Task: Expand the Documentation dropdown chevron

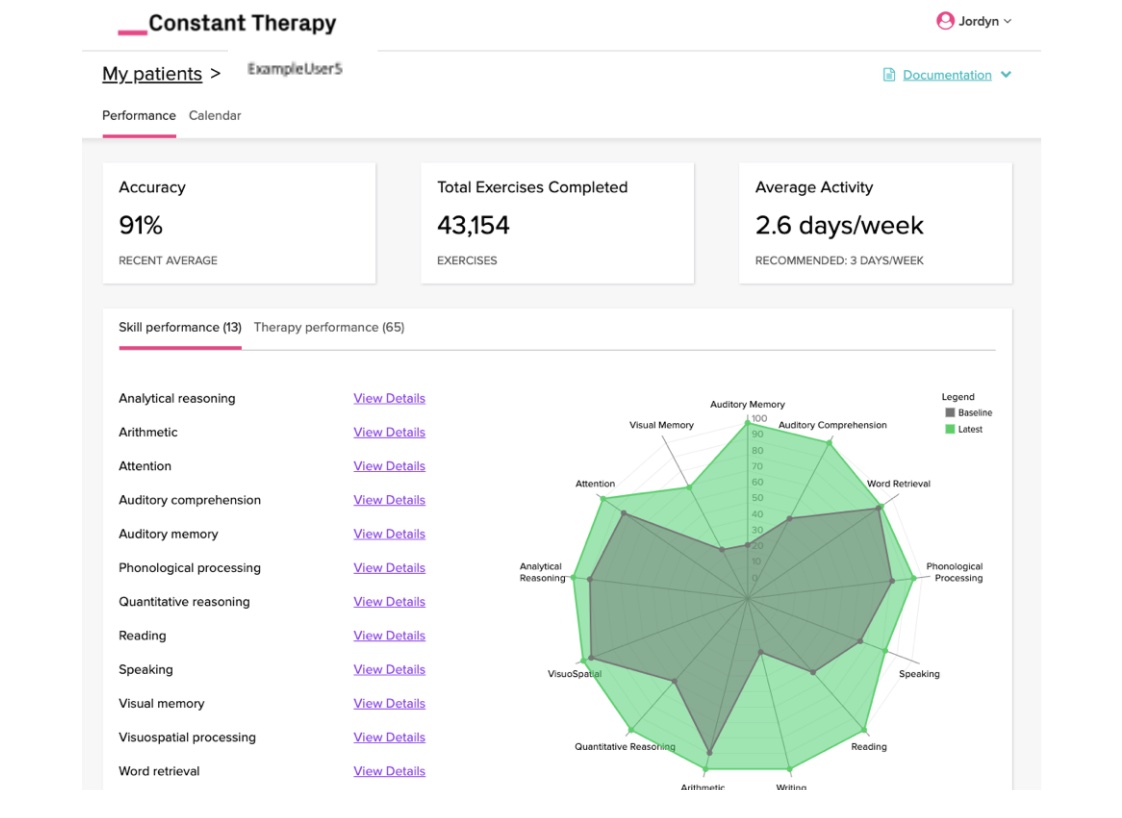Action: (1006, 74)
